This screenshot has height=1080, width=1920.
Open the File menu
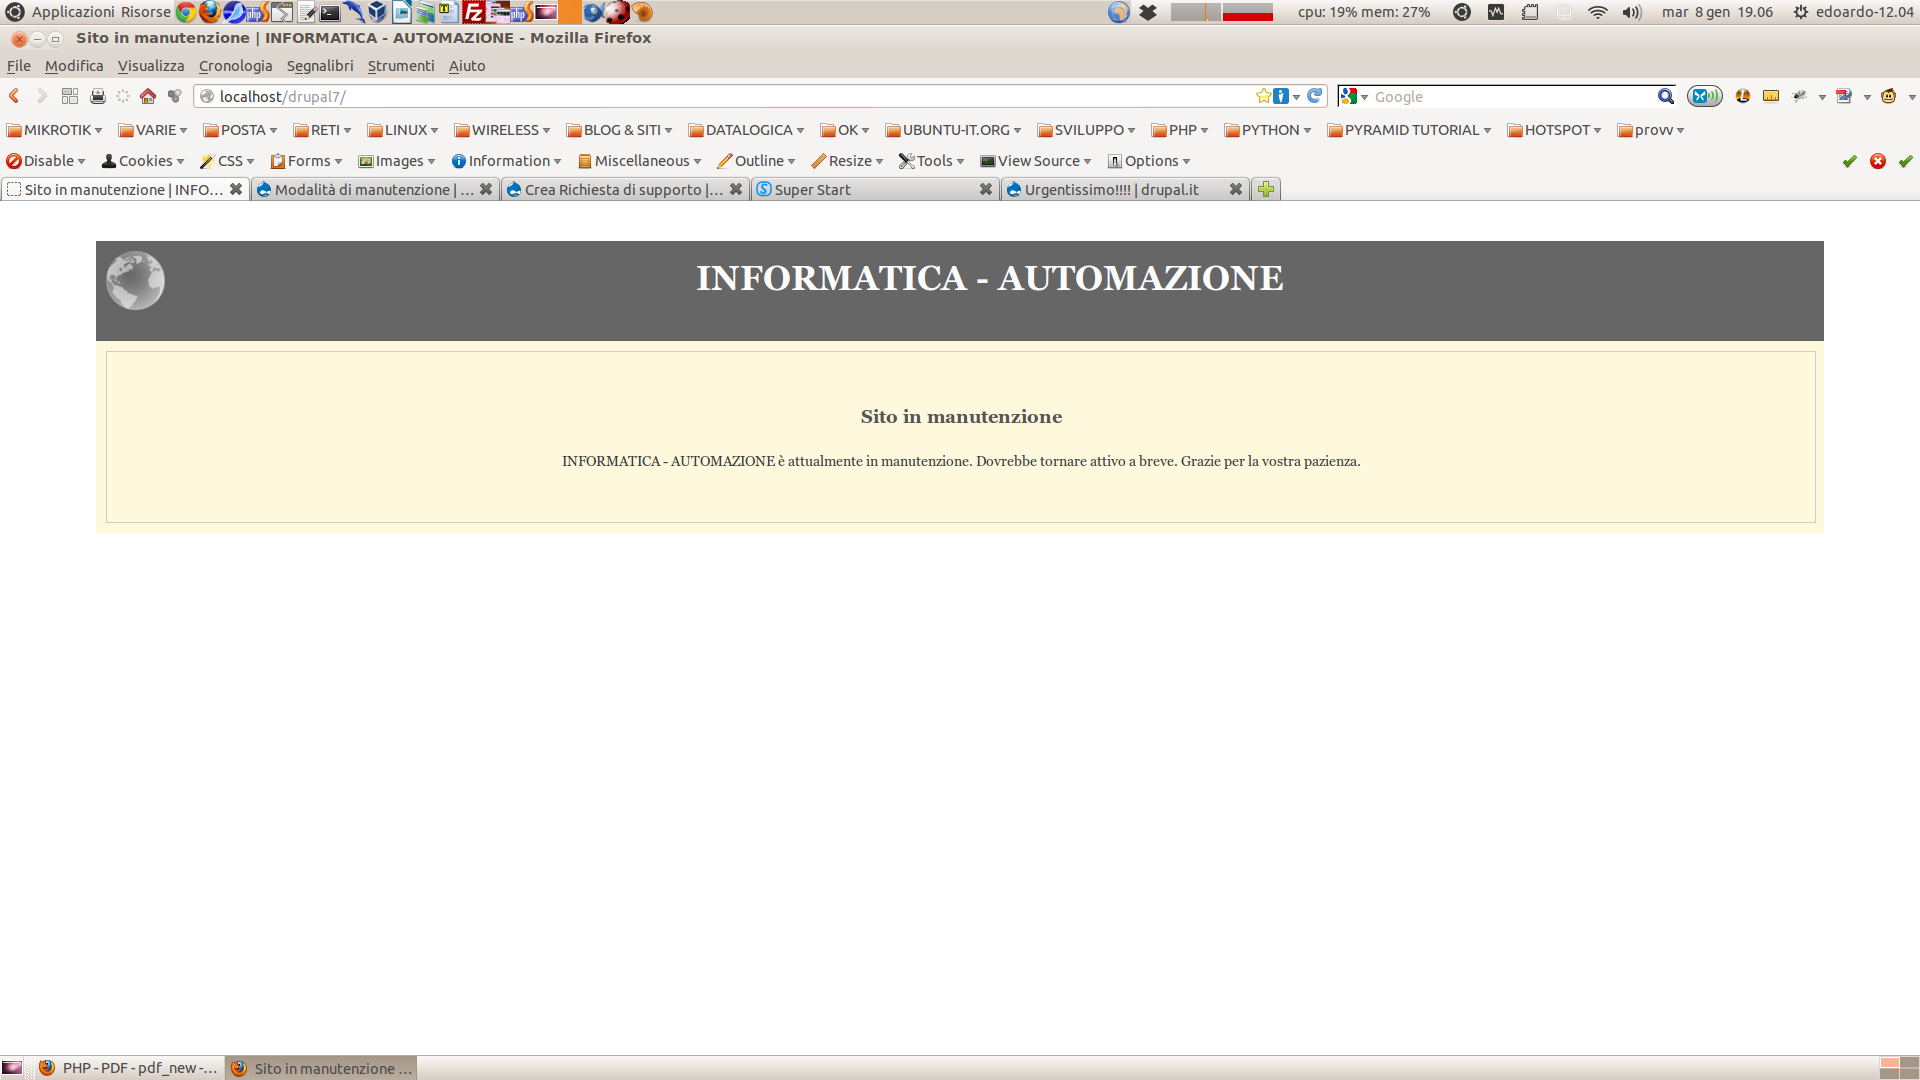pyautogui.click(x=19, y=66)
